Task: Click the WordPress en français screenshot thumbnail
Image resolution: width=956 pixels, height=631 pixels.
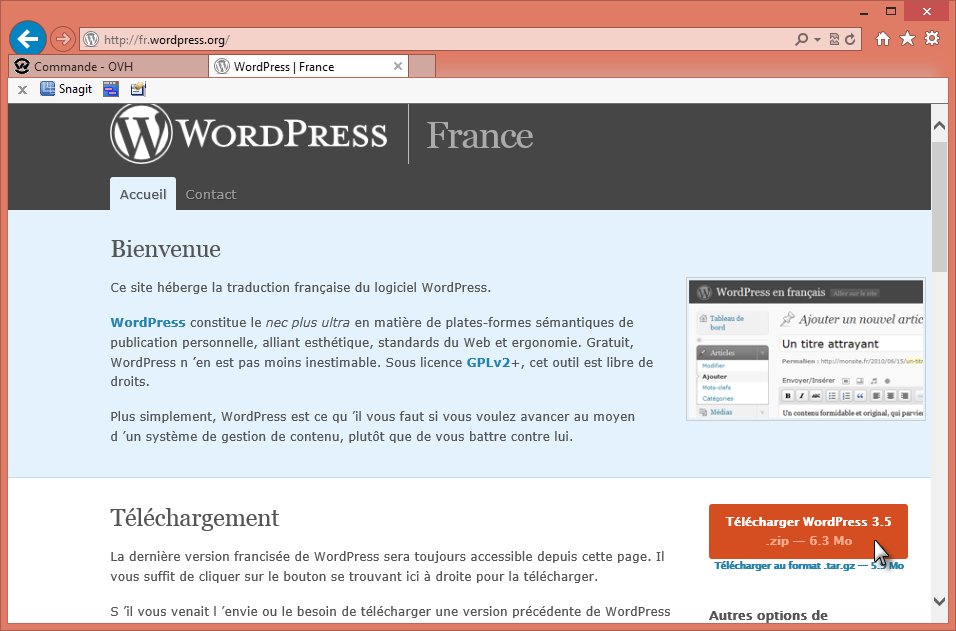Action: [x=805, y=349]
